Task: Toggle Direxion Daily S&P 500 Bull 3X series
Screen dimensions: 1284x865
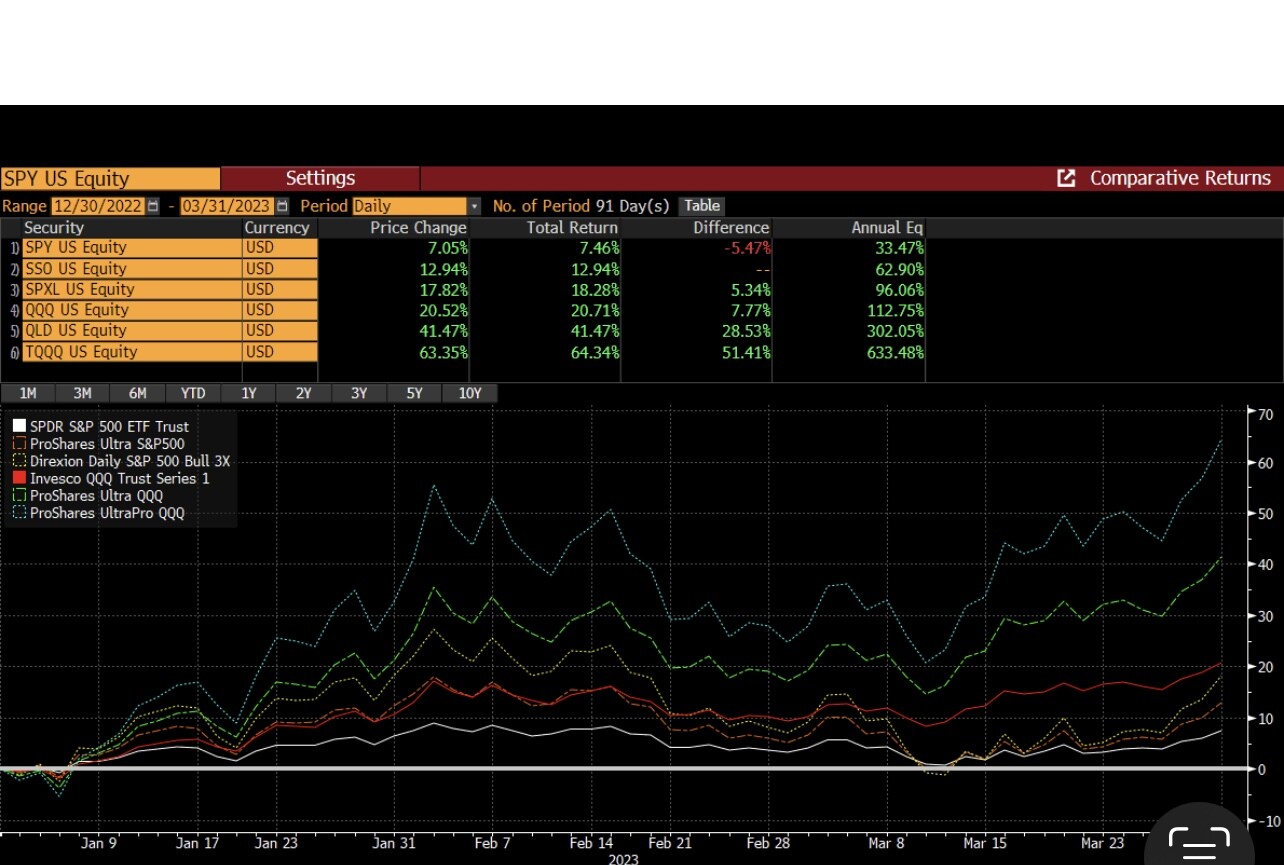Action: [x=129, y=461]
